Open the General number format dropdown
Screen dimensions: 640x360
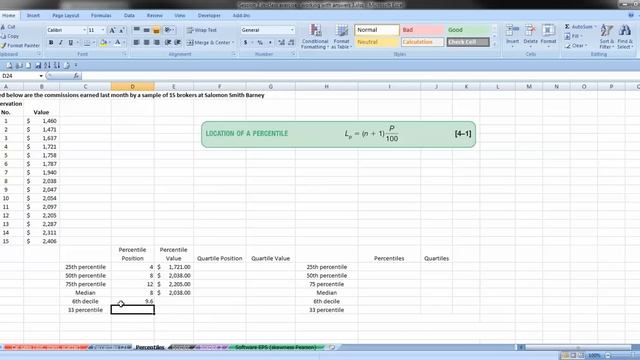pyautogui.click(x=292, y=30)
